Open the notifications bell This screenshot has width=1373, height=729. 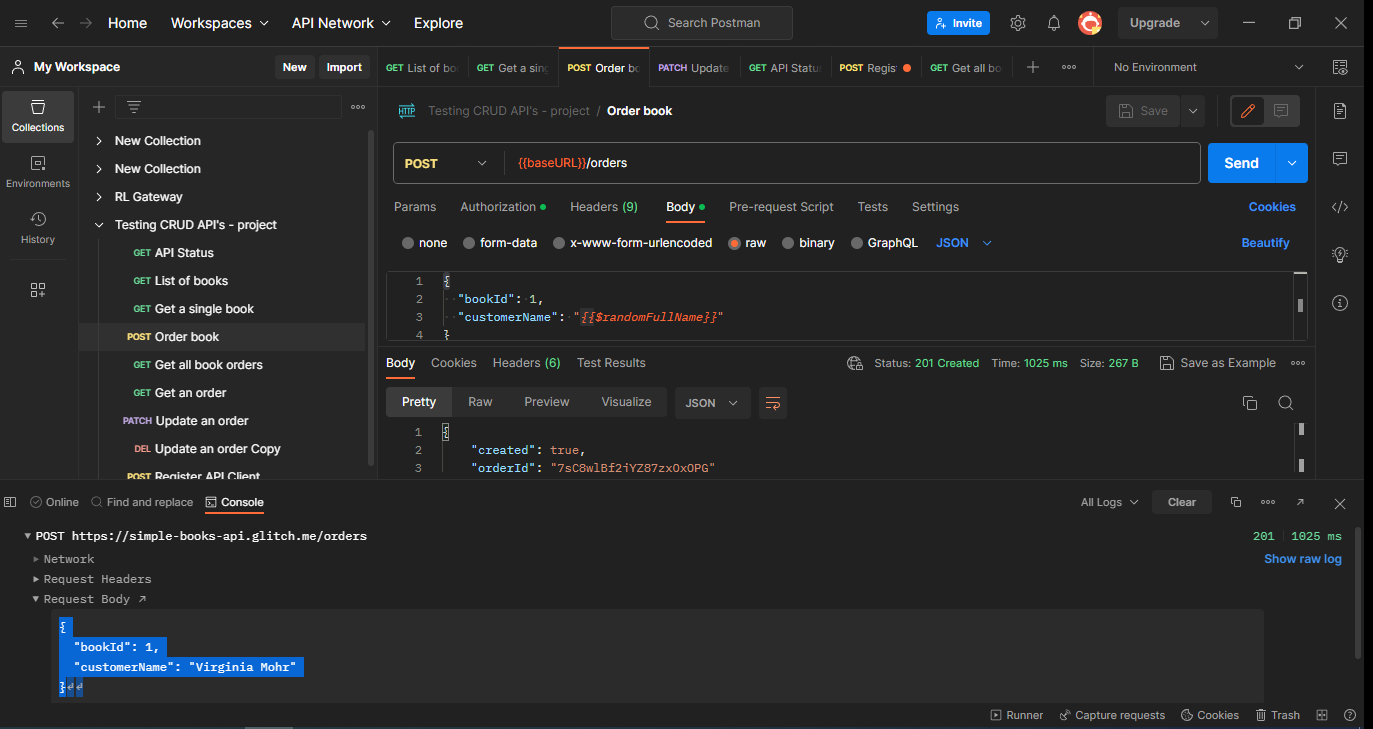point(1054,22)
